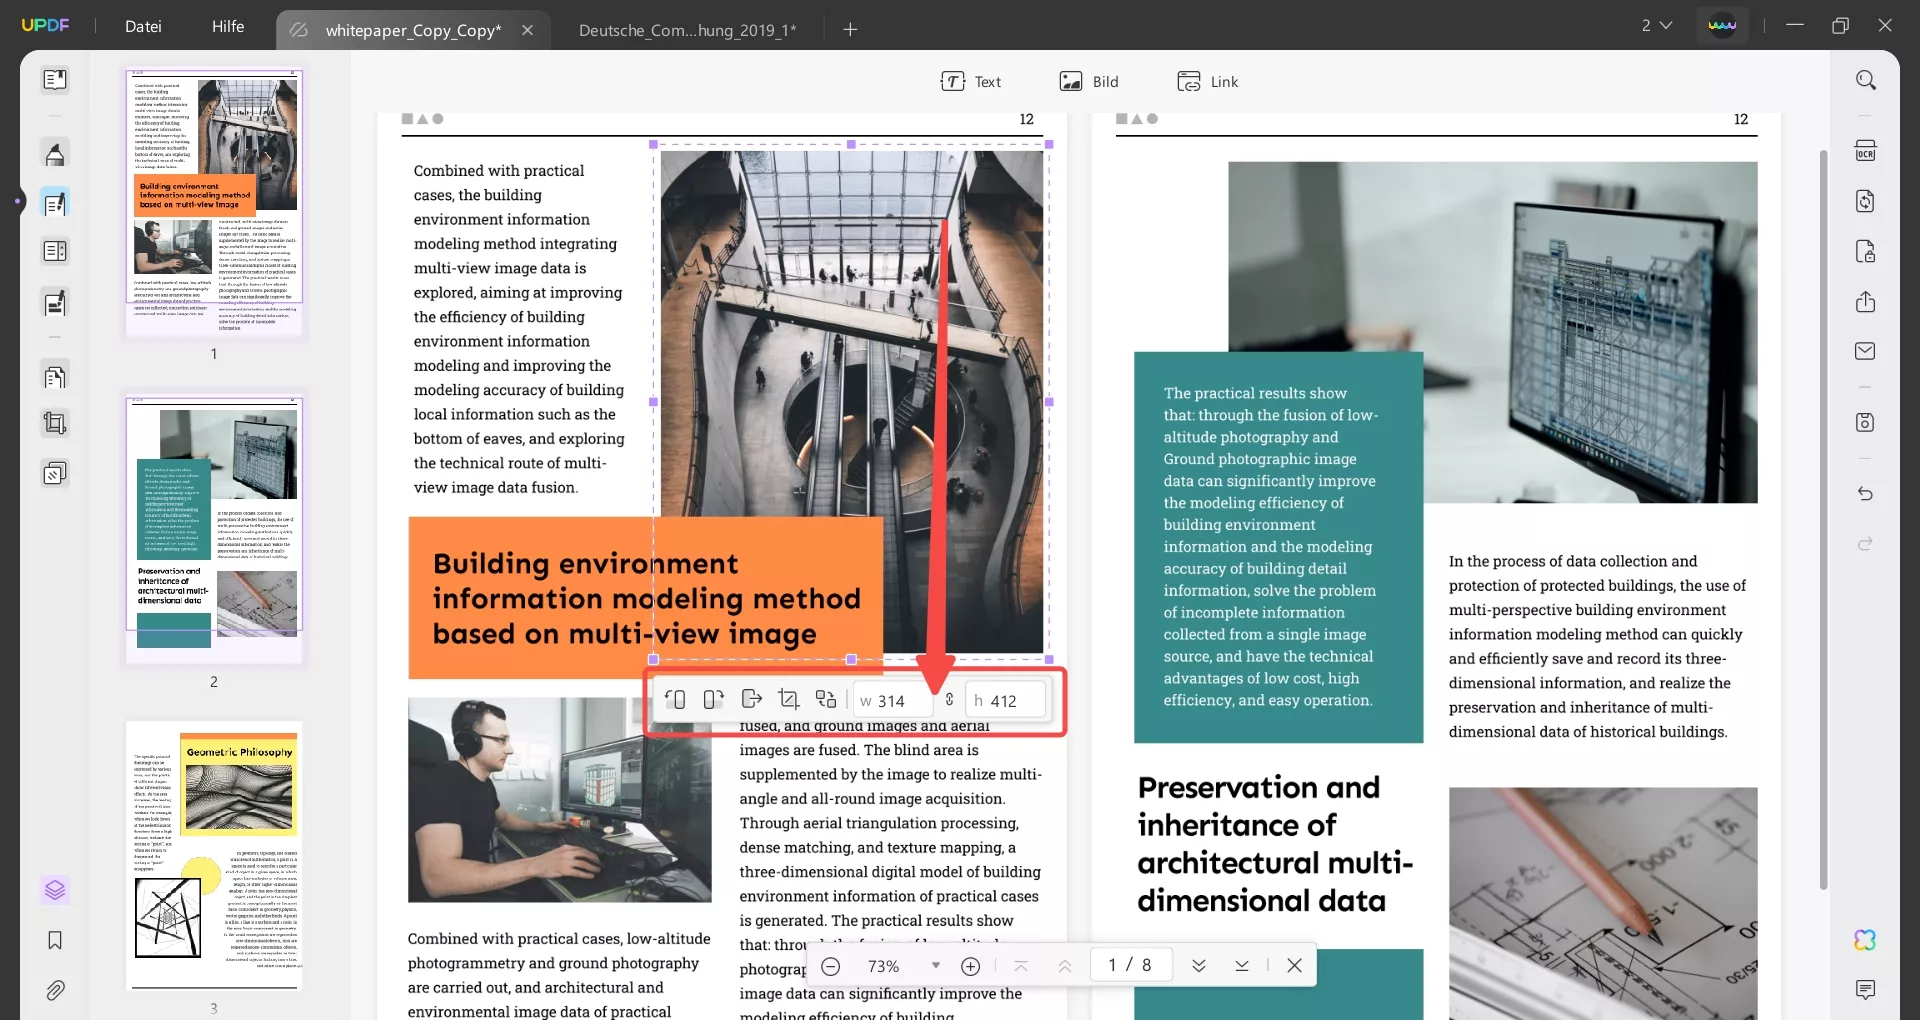Expand the open windows count dropdown
This screenshot has width=1920, height=1020.
(x=1656, y=26)
